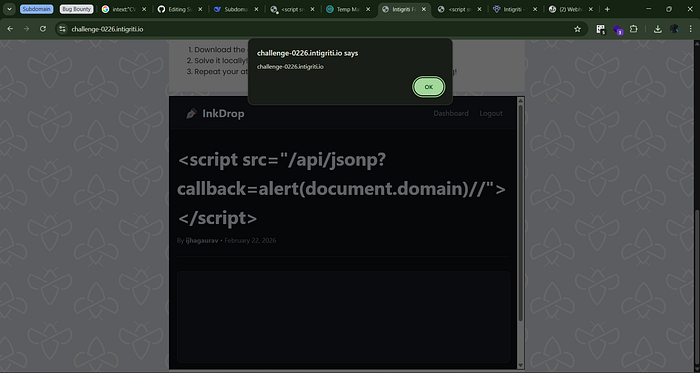The width and height of the screenshot is (700, 373).
Task: Bookmark this page with the star icon
Action: click(577, 29)
